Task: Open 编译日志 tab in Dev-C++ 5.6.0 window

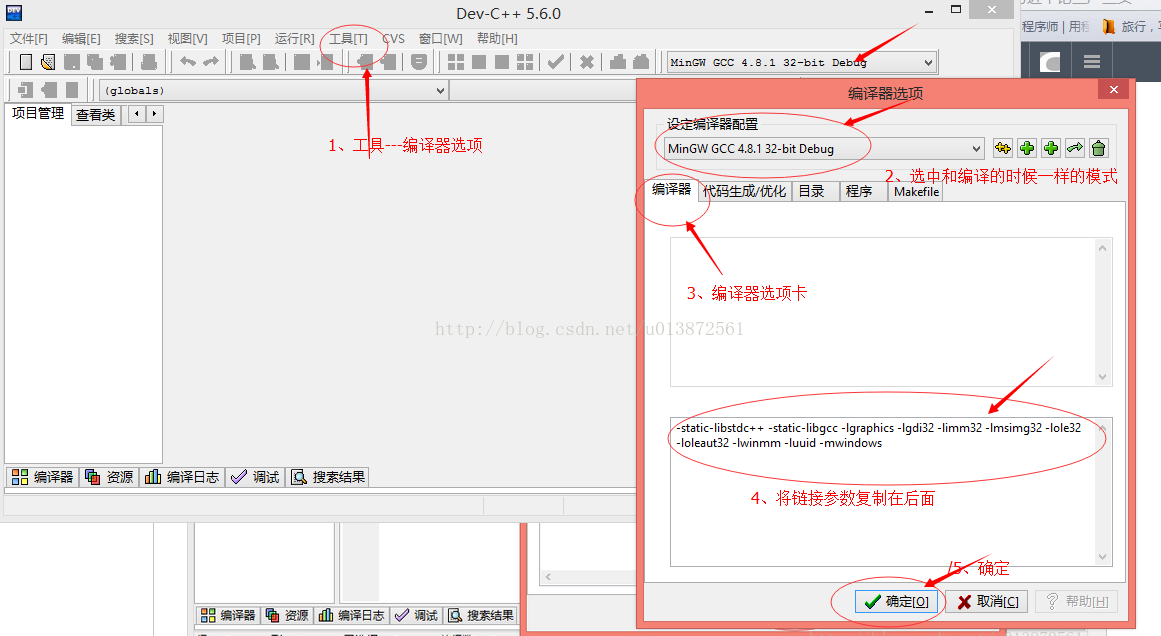Action: pos(182,477)
